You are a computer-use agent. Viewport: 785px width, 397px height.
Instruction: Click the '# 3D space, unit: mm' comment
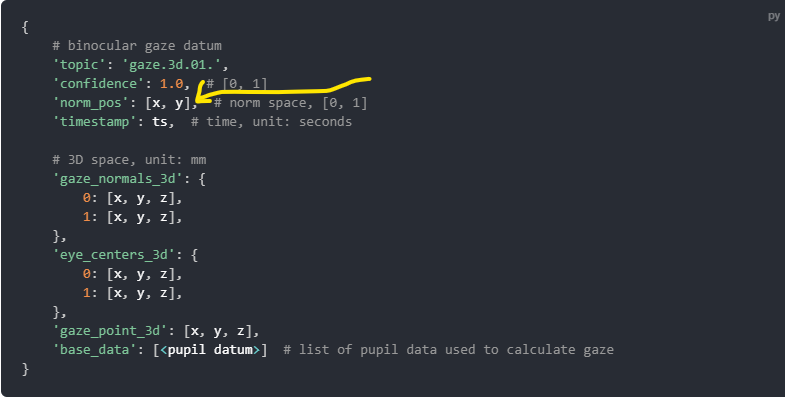129,160
